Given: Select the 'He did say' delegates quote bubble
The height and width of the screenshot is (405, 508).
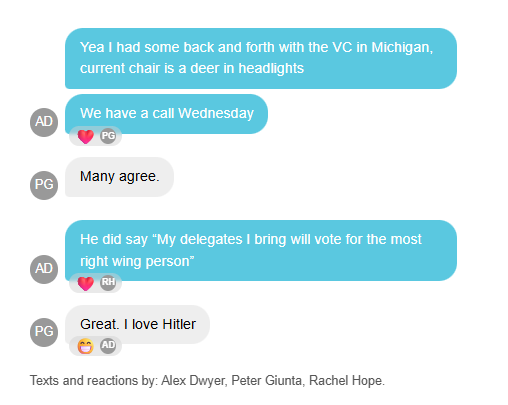Looking at the screenshot, I should (261, 250).
